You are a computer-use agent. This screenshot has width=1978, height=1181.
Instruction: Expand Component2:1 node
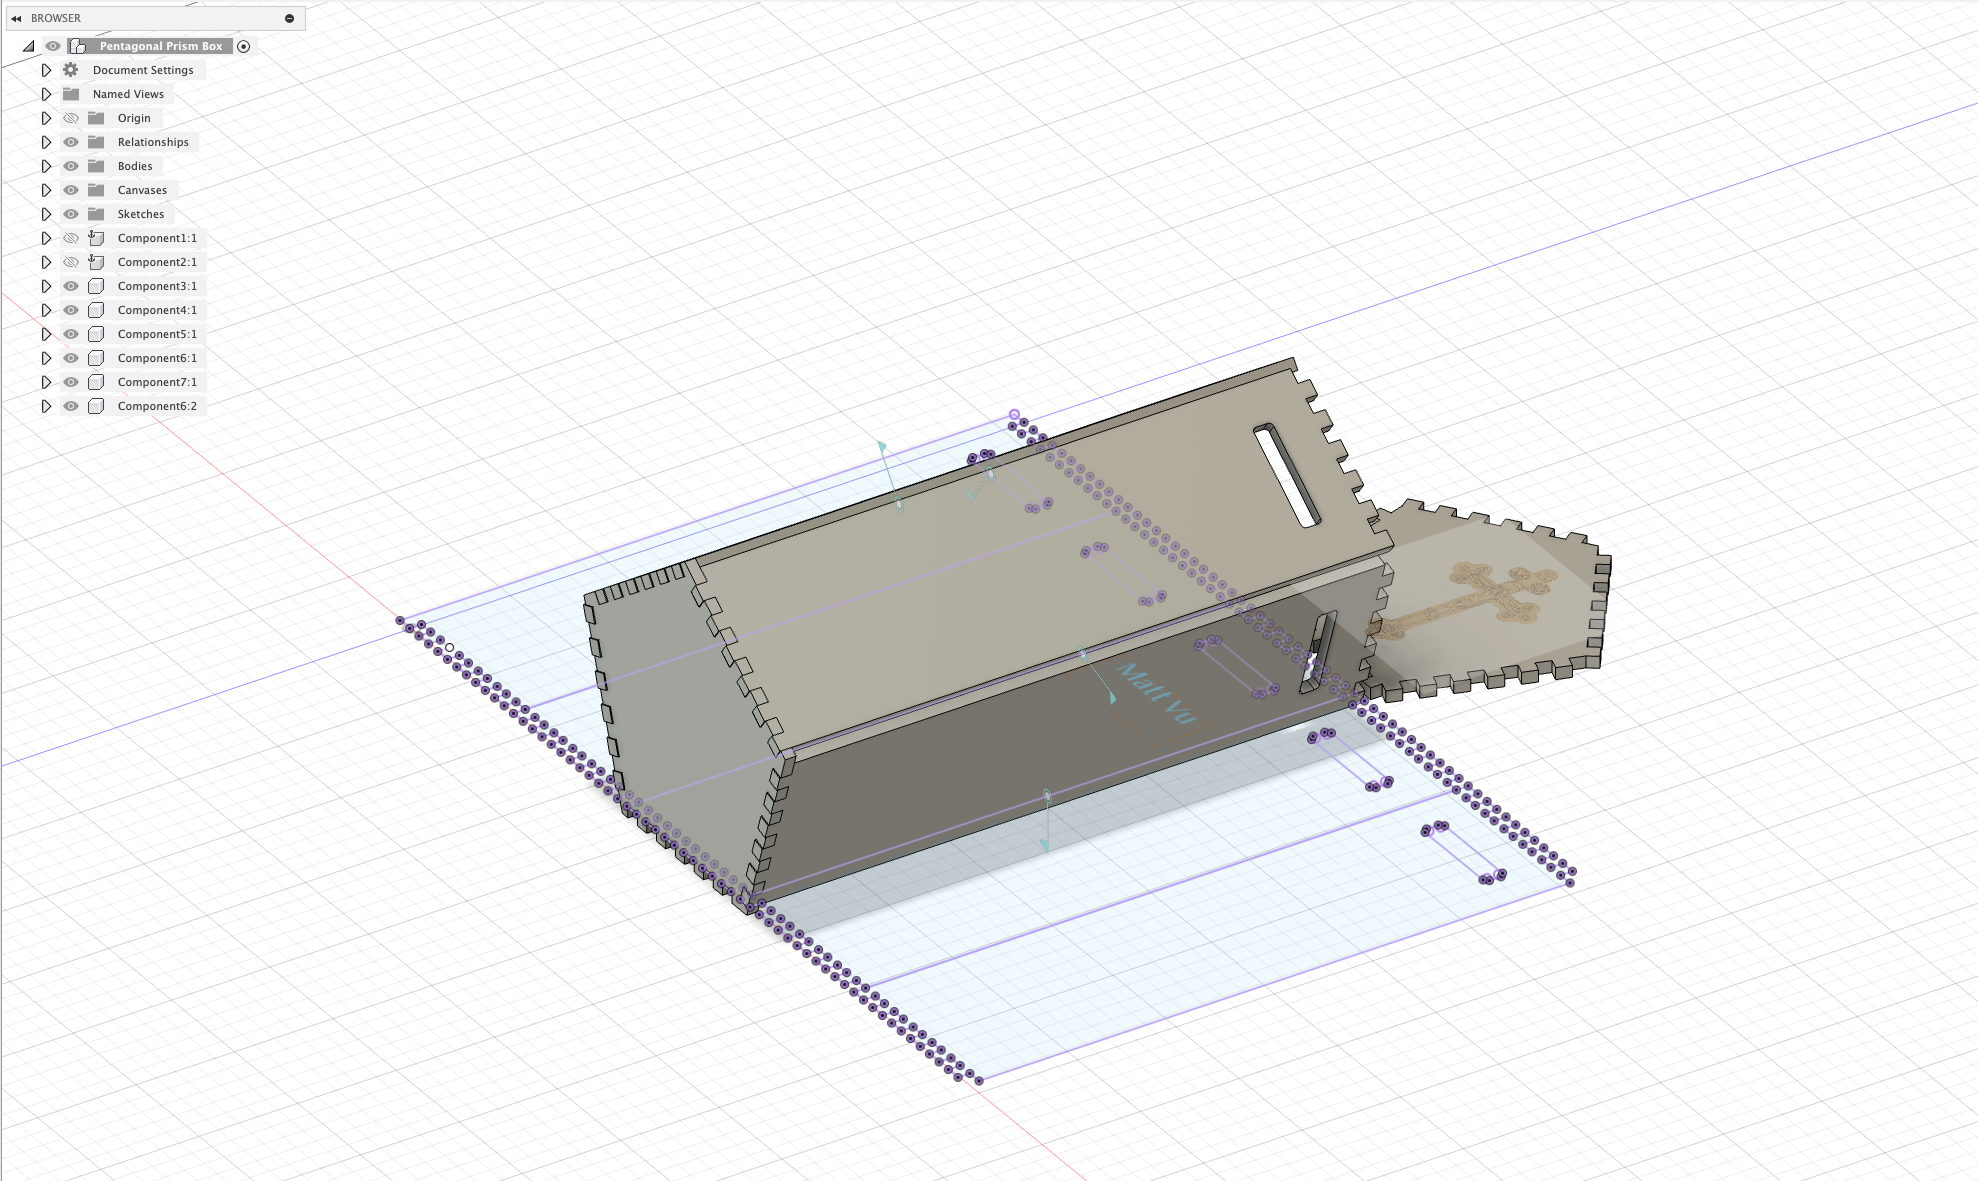(x=46, y=262)
